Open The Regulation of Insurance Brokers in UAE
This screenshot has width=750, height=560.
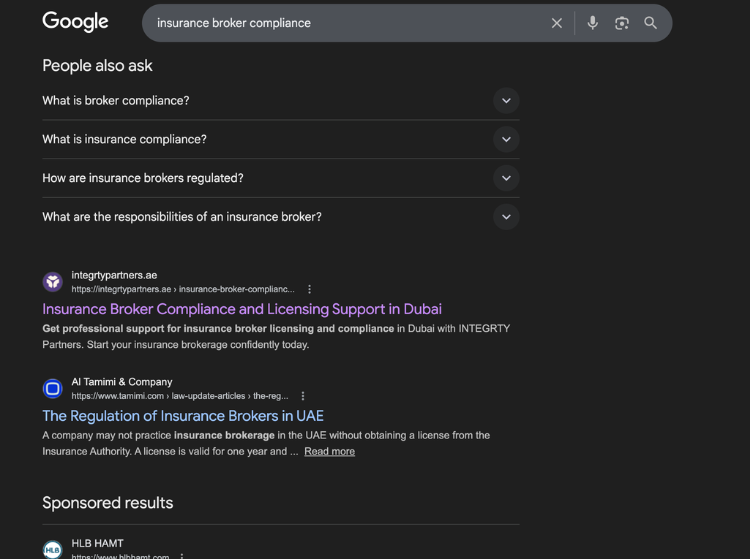point(183,416)
